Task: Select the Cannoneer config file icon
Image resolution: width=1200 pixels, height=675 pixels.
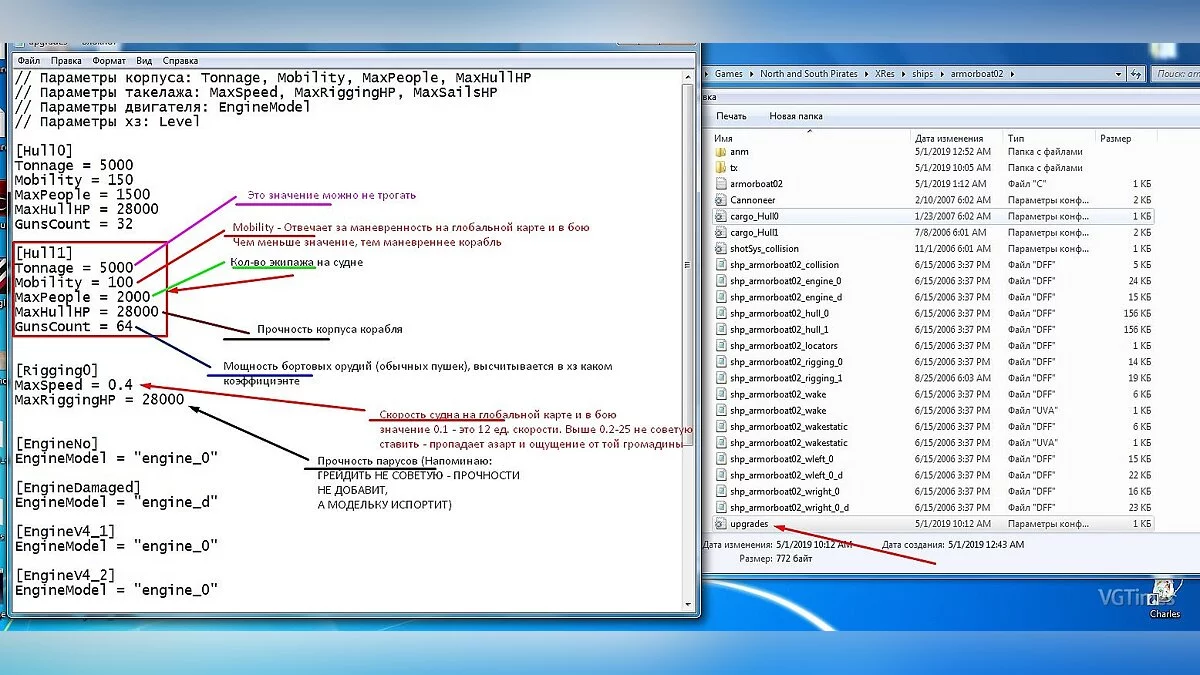Action: (720, 200)
